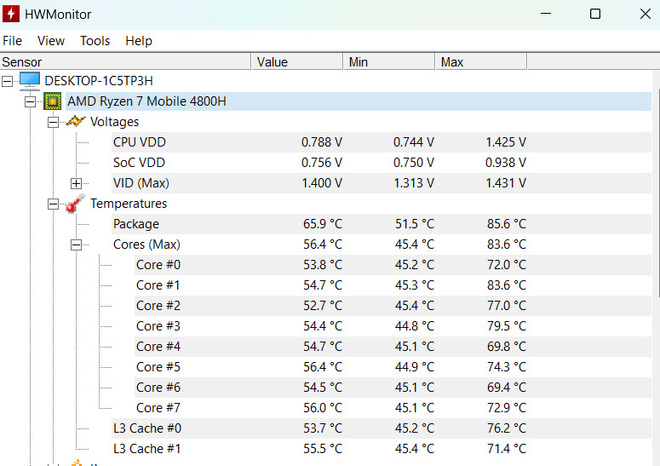This screenshot has width=660, height=466.
Task: Open the Tools menu
Action: click(x=95, y=41)
